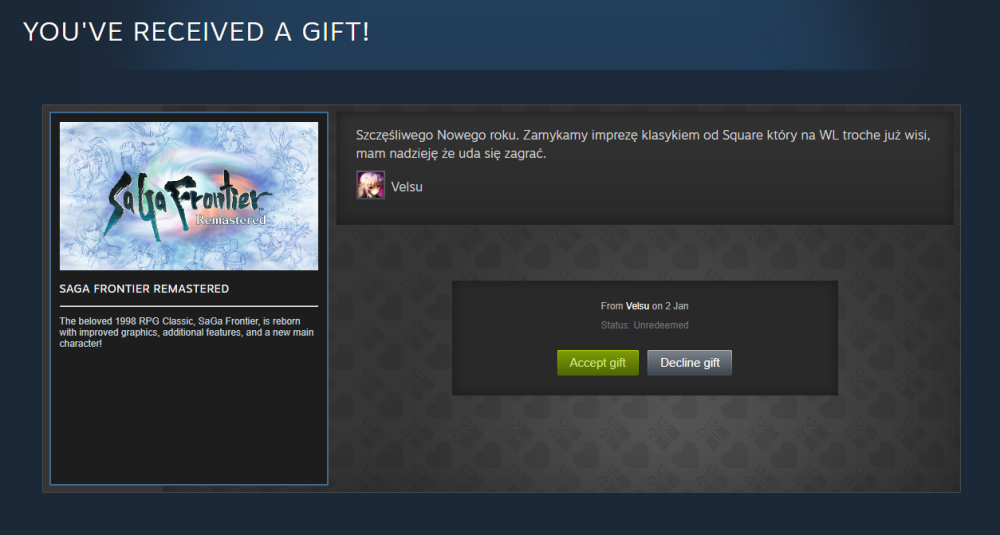Viewport: 1000px width, 535px height.
Task: Click the "character!" word ending the description
Action: (80, 344)
